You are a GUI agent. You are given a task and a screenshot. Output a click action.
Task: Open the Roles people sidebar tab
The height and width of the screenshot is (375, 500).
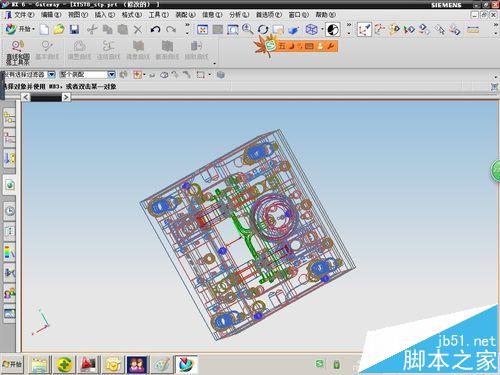click(x=10, y=293)
